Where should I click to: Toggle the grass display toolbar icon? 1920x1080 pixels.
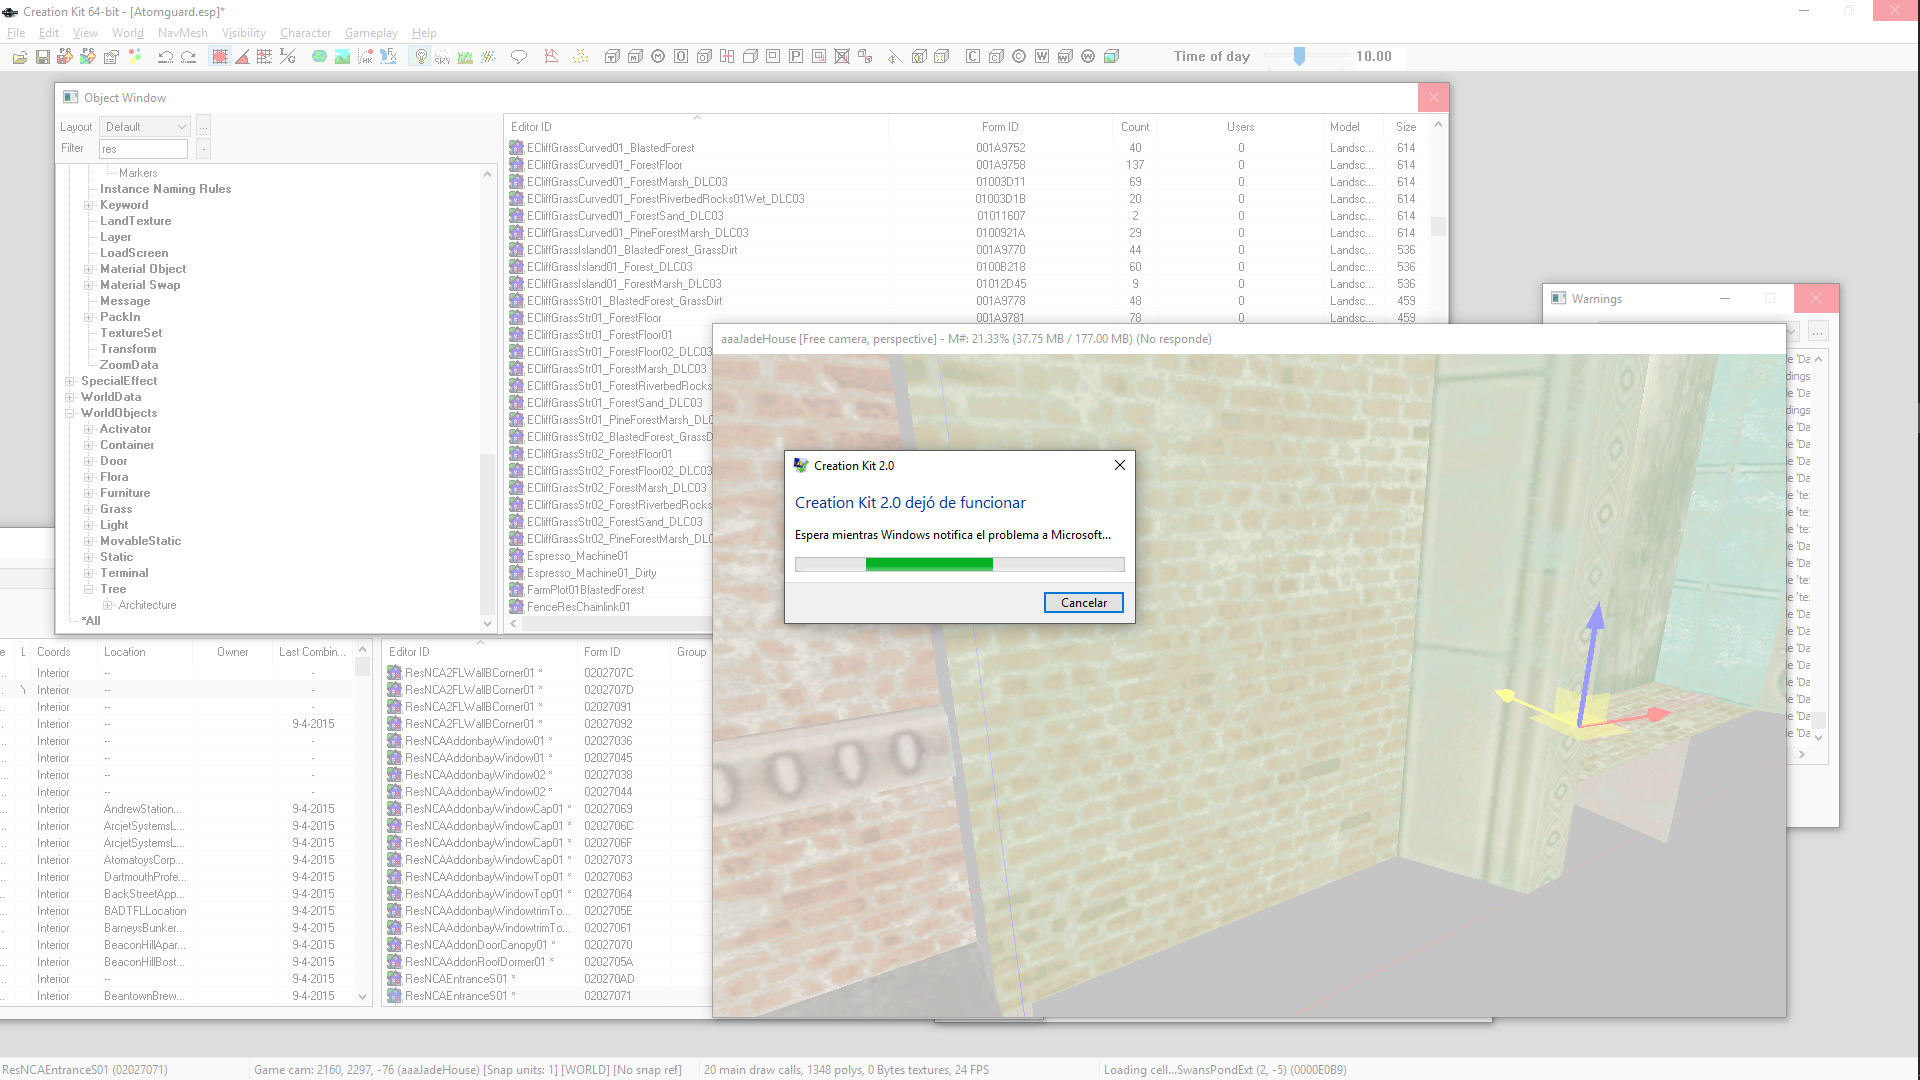pos(465,57)
